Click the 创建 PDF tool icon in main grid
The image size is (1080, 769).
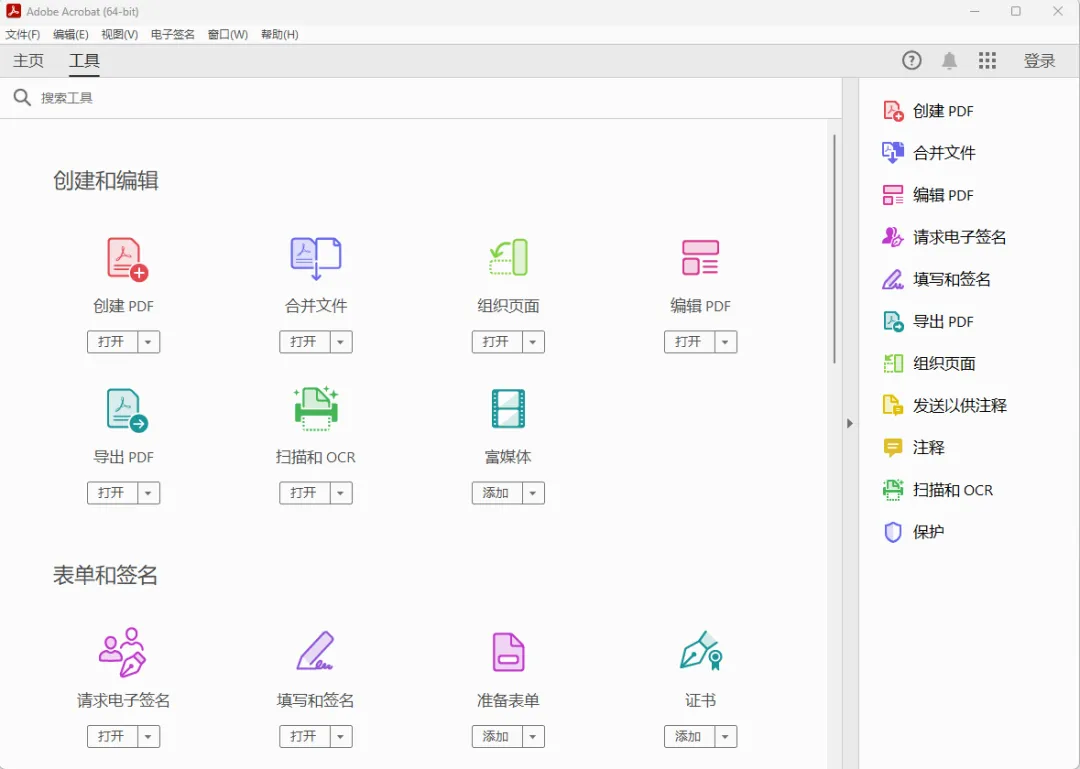point(127,259)
